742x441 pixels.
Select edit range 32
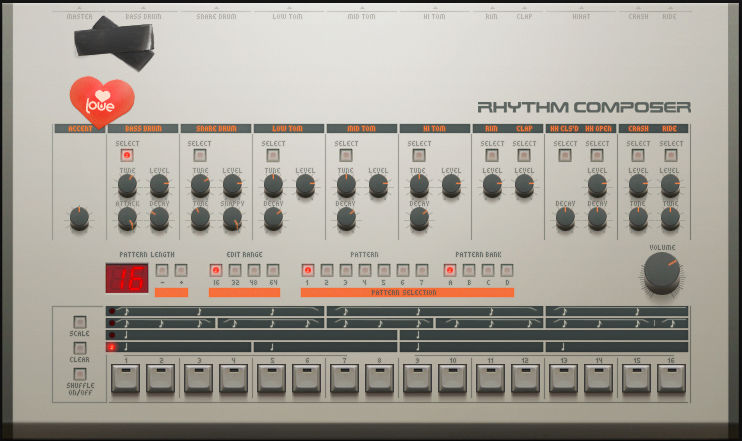click(235, 270)
